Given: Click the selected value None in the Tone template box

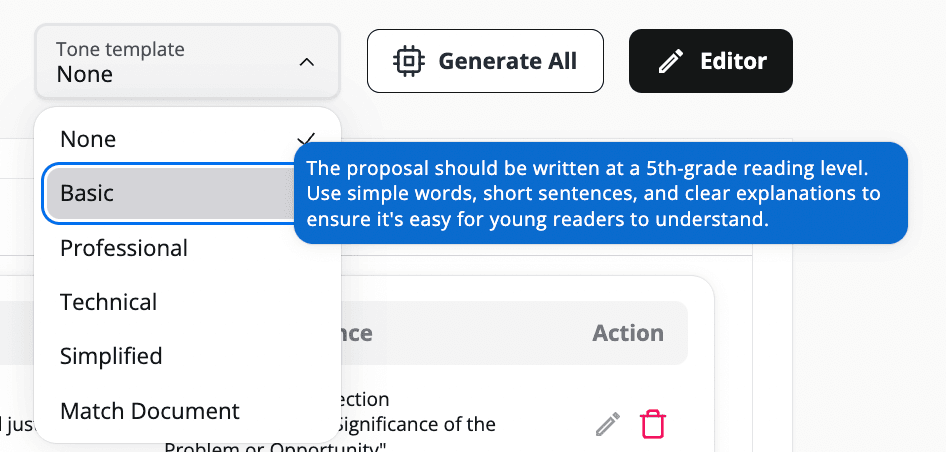Looking at the screenshot, I should (x=85, y=74).
